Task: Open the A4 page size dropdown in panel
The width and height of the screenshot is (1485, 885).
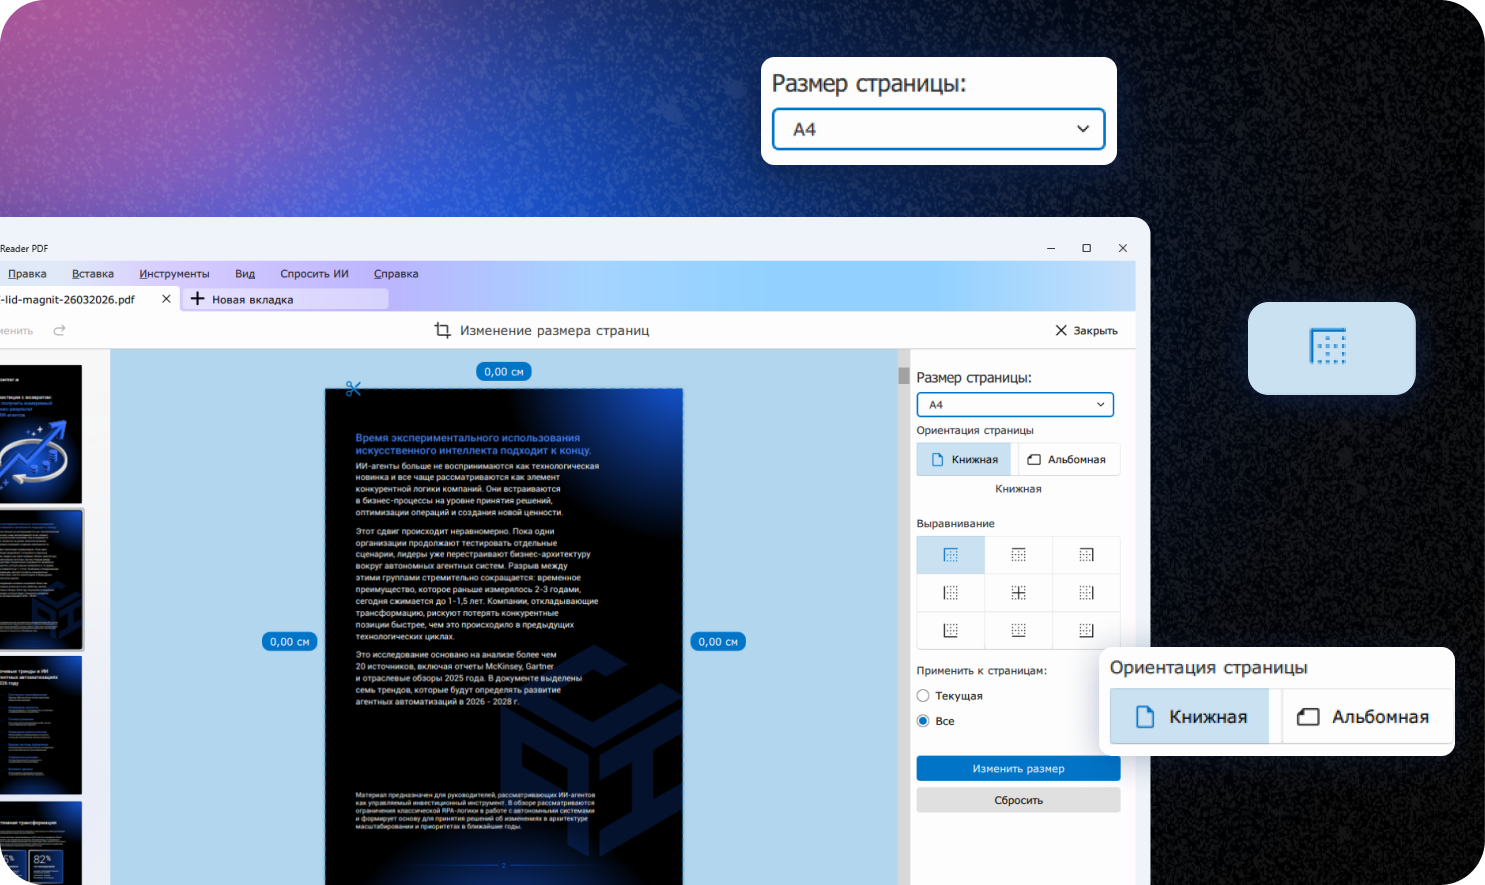Action: tap(1015, 405)
